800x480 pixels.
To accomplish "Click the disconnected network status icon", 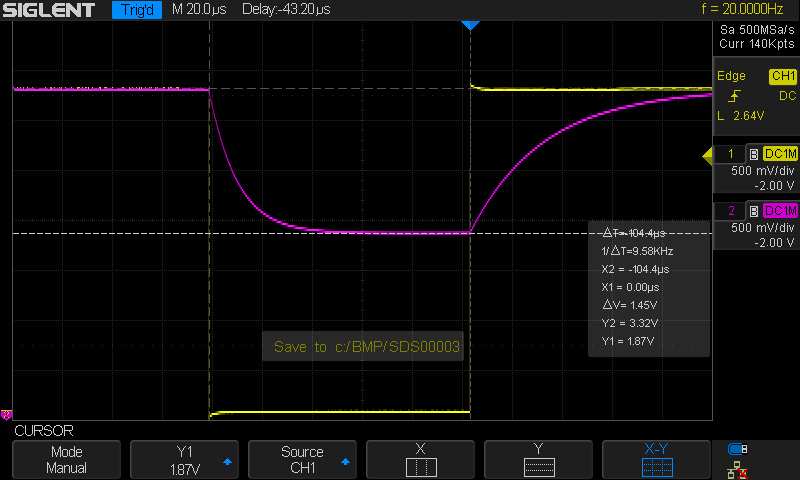I will click(737, 470).
